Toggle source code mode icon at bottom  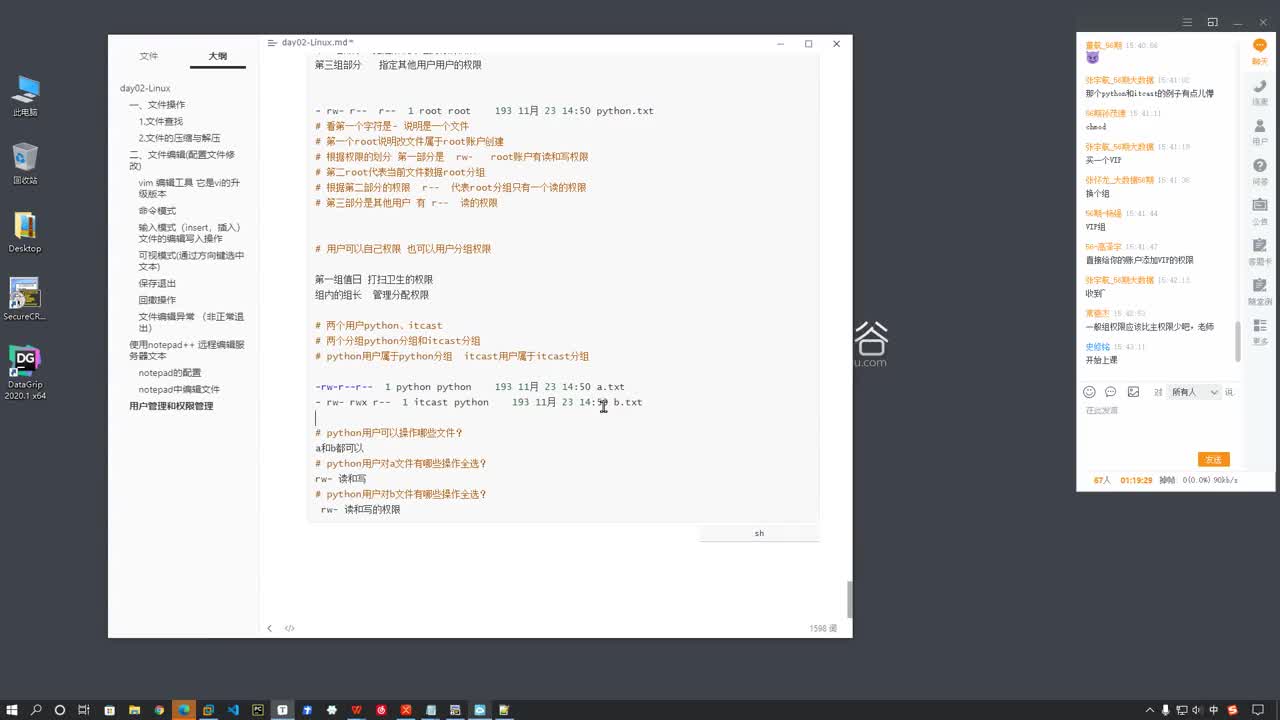click(290, 628)
